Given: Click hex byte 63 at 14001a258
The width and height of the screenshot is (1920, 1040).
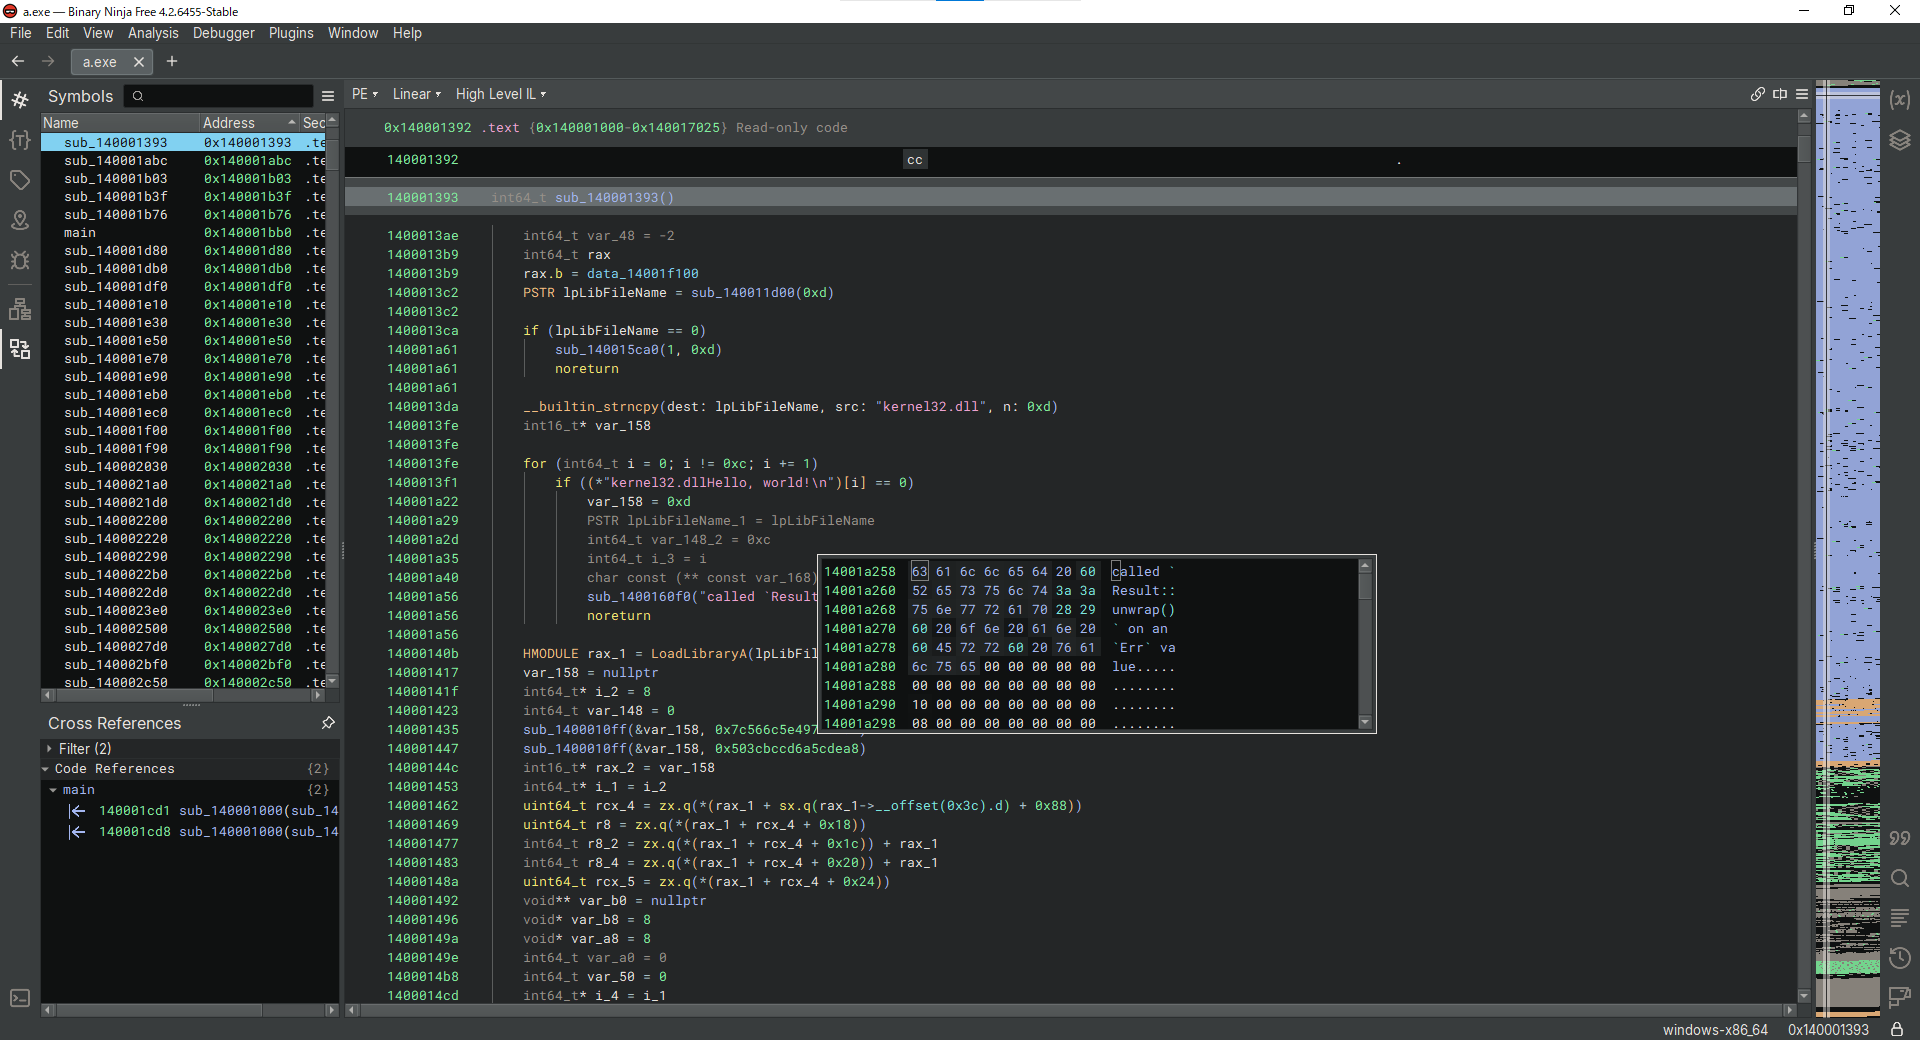Looking at the screenshot, I should (x=919, y=572).
